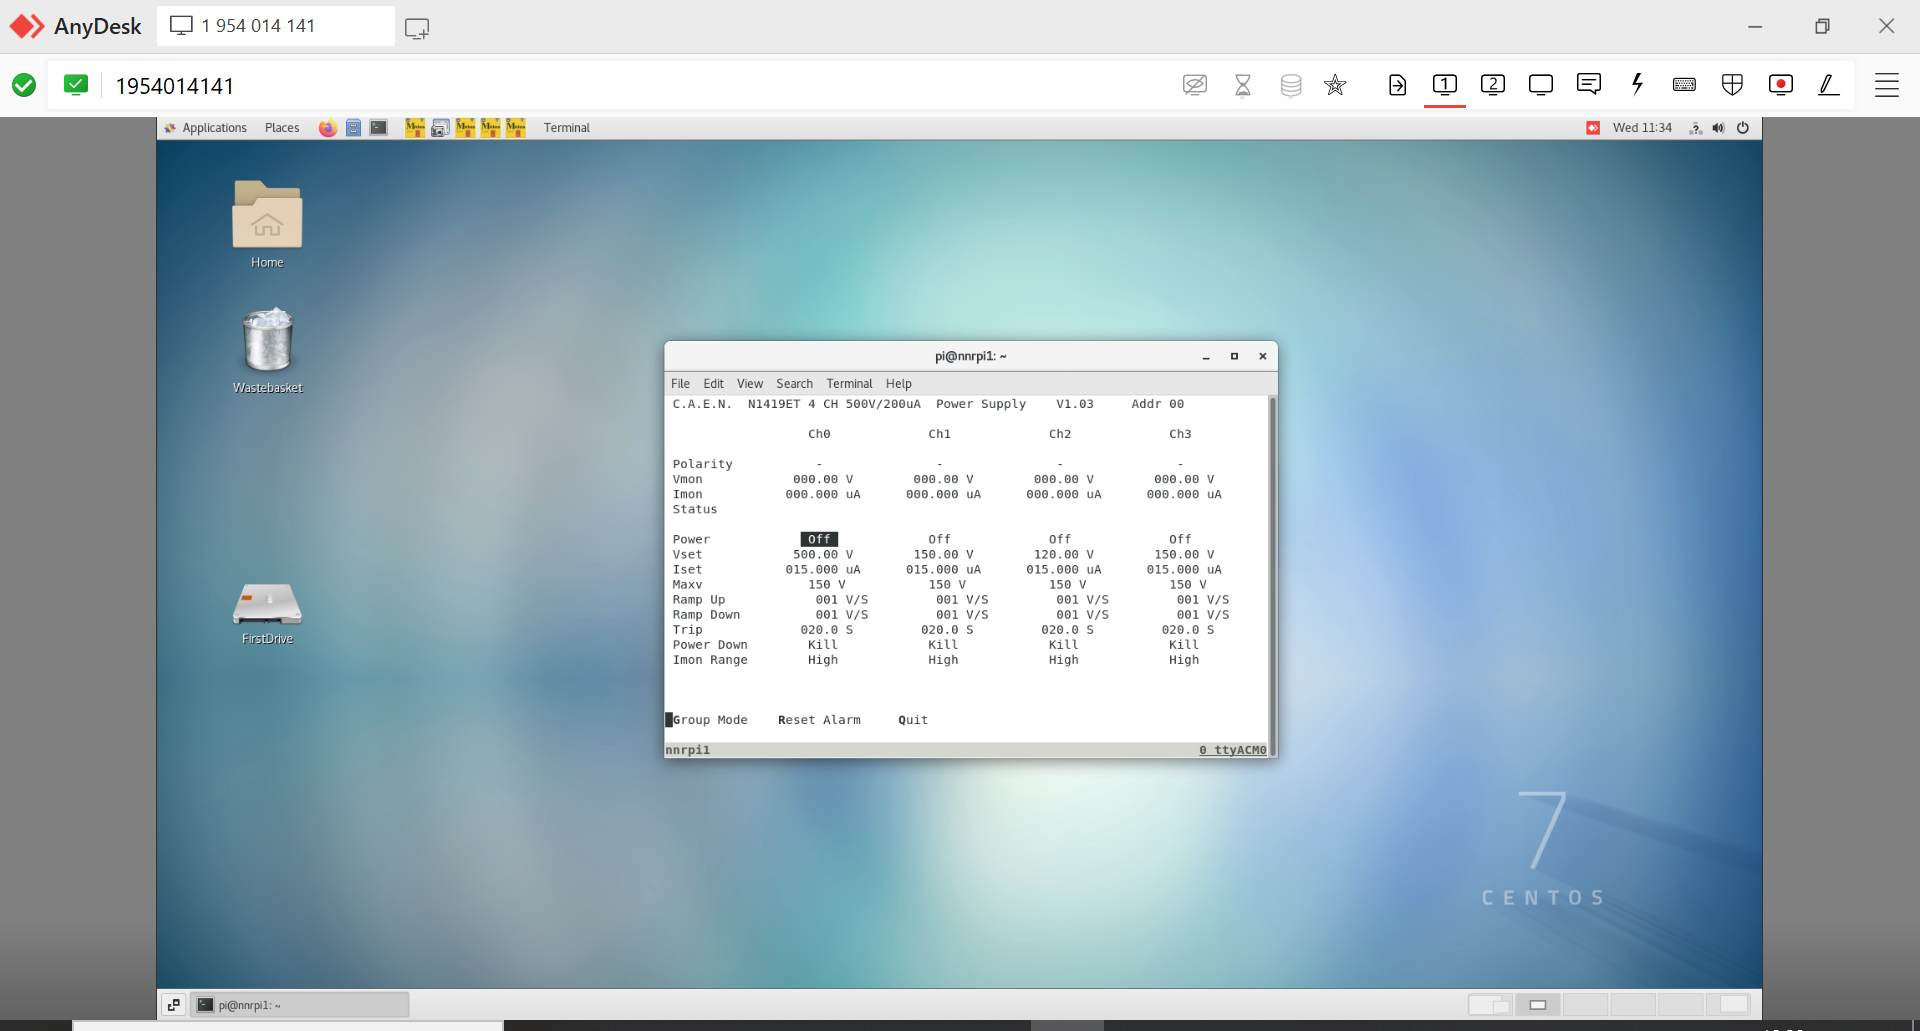
Task: Switch to remote monitor 2
Action: click(x=1492, y=85)
